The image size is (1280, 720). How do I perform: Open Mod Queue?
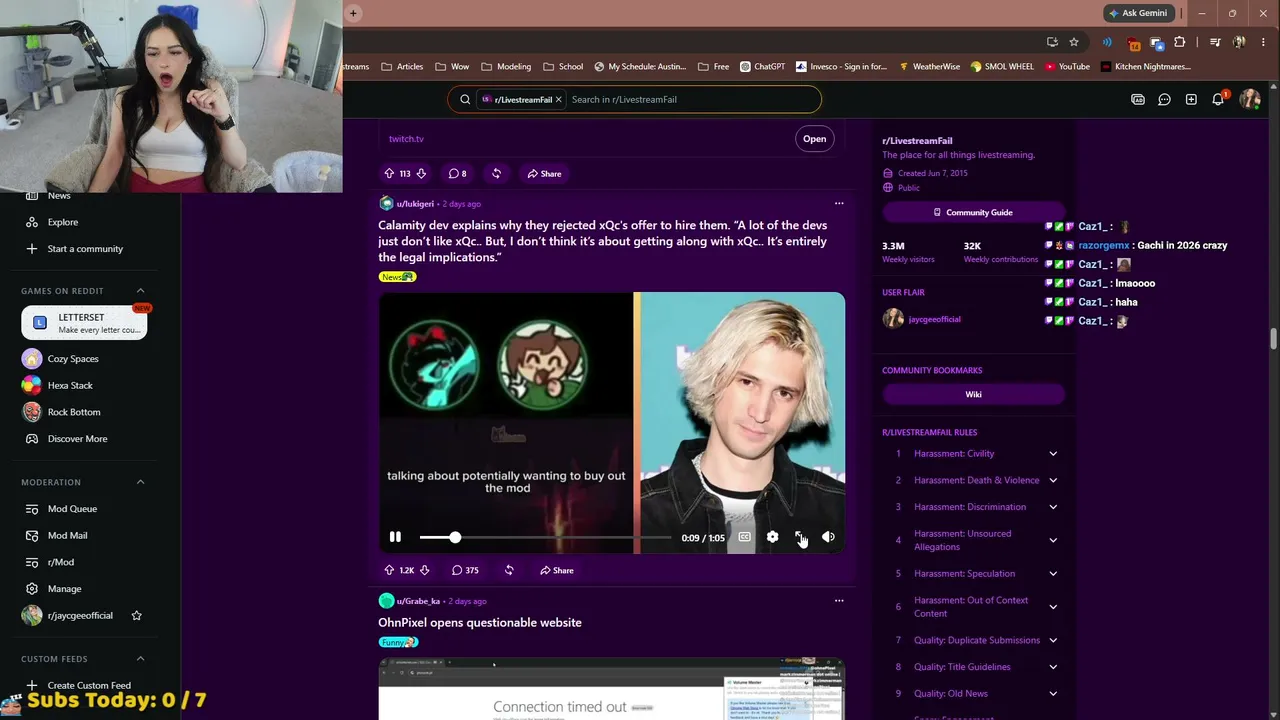[x=72, y=509]
